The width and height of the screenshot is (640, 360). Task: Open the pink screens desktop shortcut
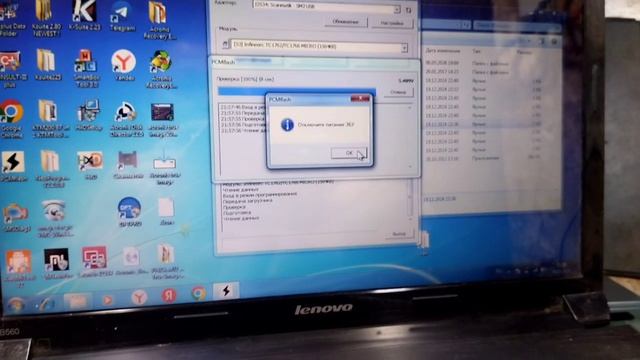(x=95, y=262)
